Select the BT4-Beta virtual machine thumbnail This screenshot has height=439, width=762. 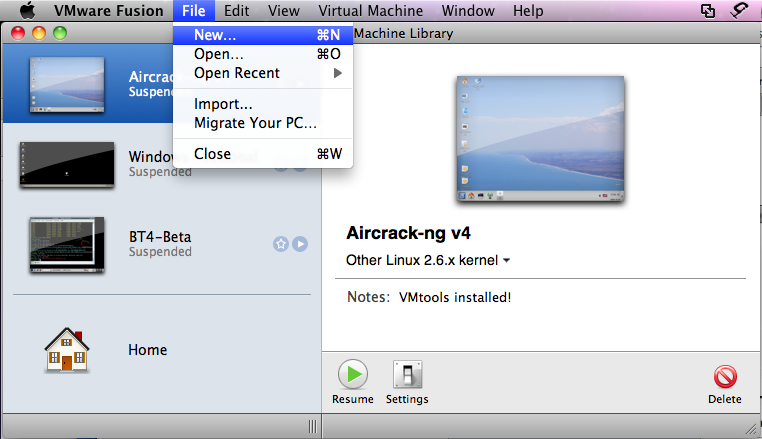[x=67, y=245]
